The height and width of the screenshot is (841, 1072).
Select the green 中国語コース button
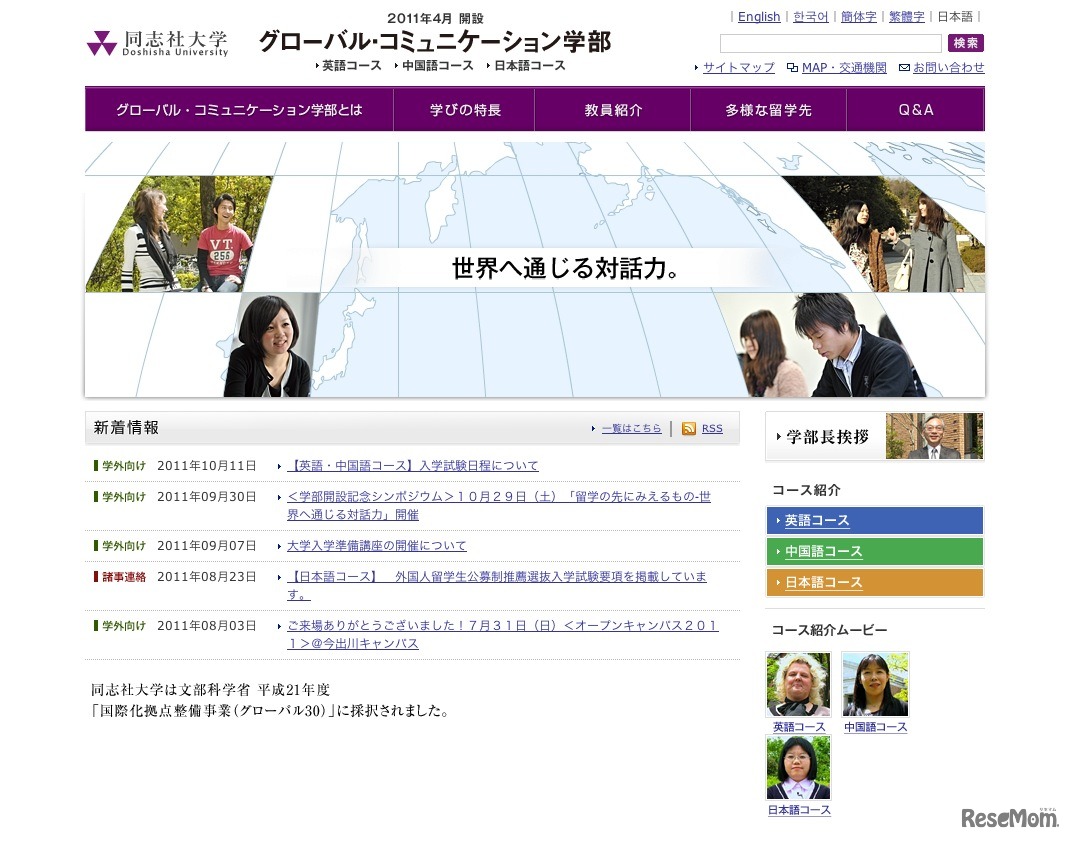[874, 552]
